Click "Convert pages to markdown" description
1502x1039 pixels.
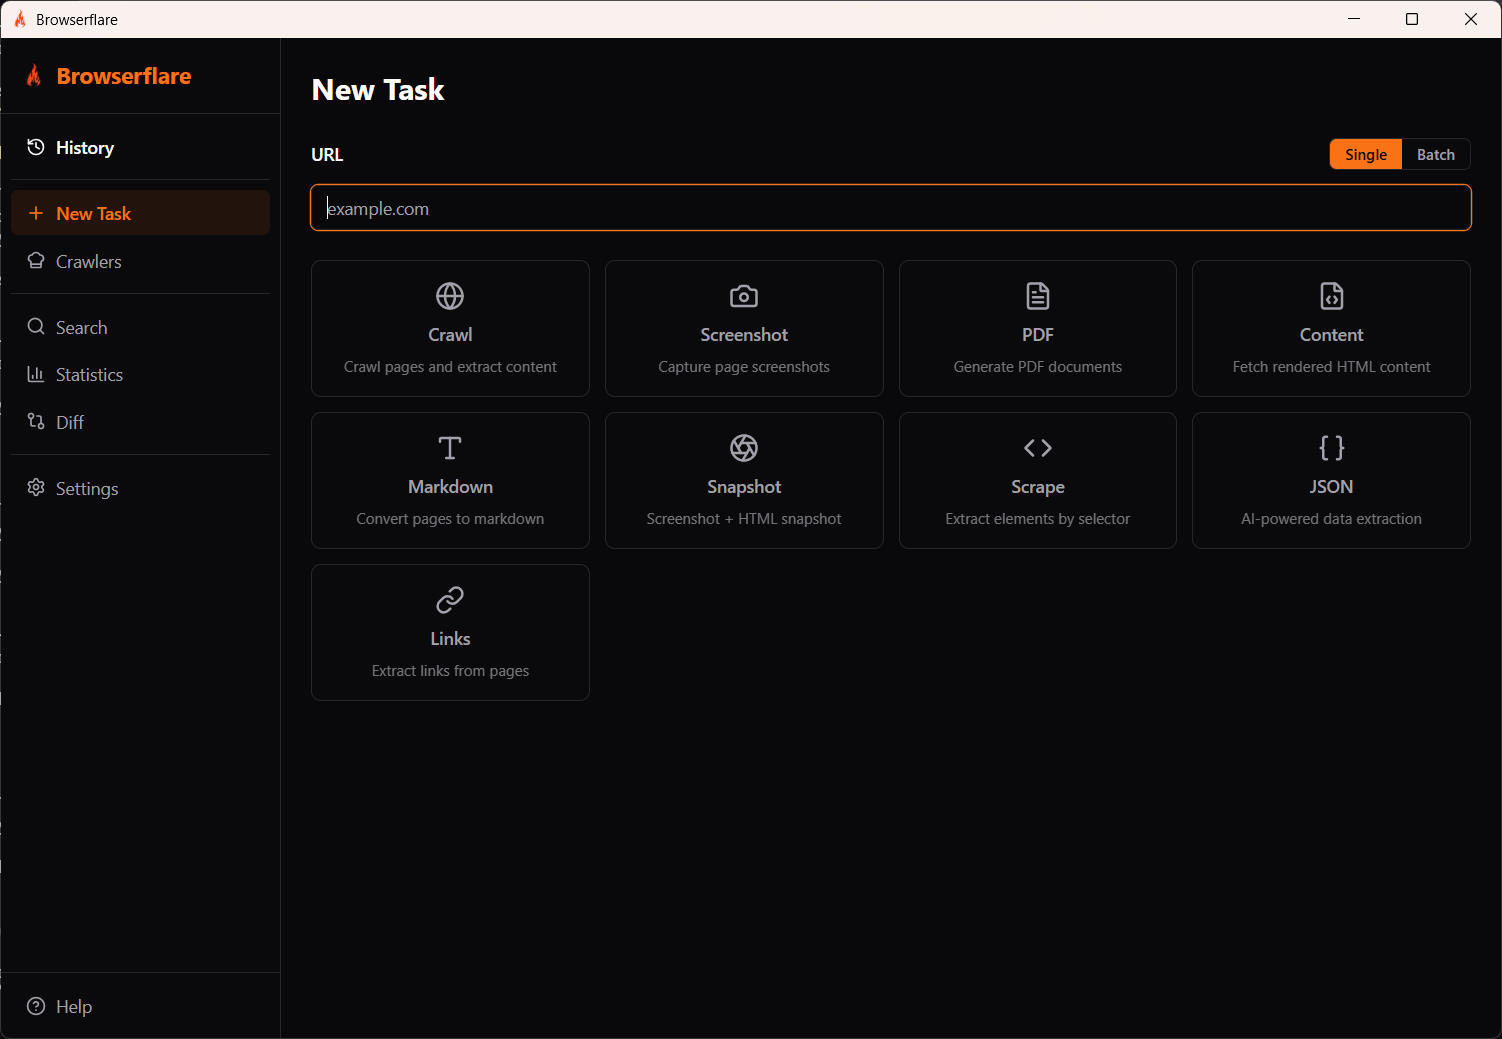(450, 519)
